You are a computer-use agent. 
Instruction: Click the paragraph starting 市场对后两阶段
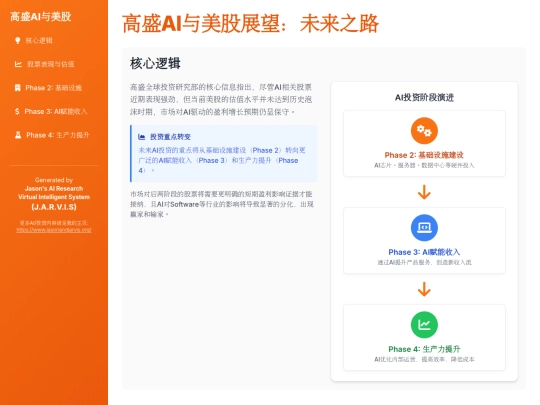[222, 204]
